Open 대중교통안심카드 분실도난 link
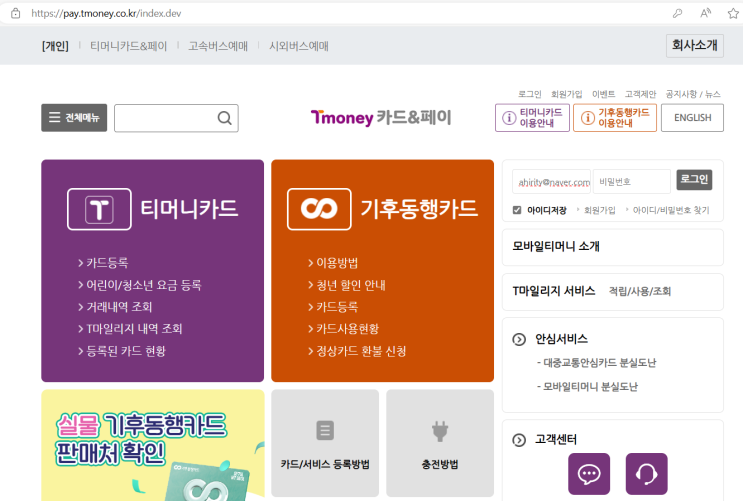Viewport: 743px width, 501px height. coord(597,363)
